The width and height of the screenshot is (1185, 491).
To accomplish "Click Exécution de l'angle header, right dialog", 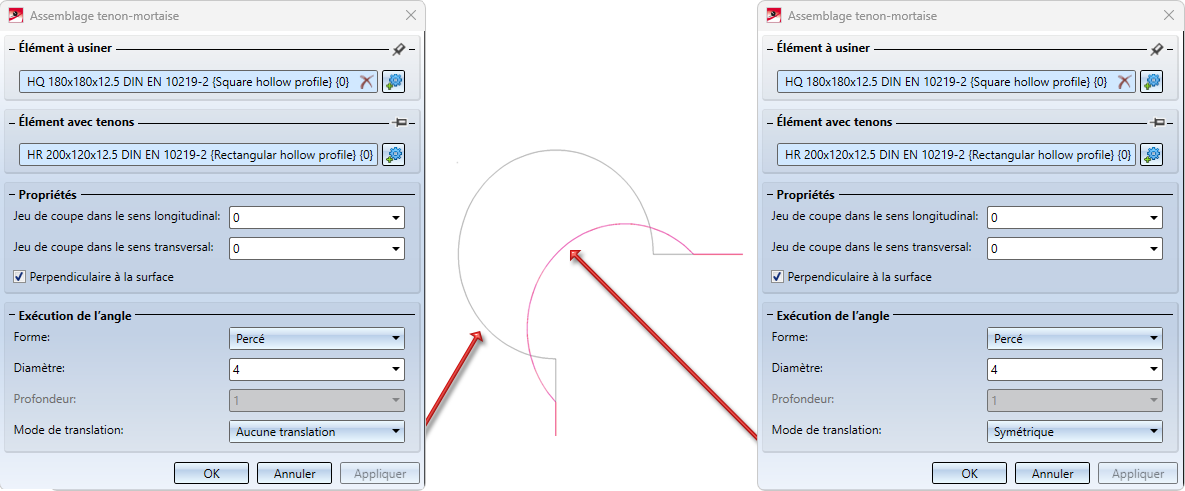I will [831, 314].
